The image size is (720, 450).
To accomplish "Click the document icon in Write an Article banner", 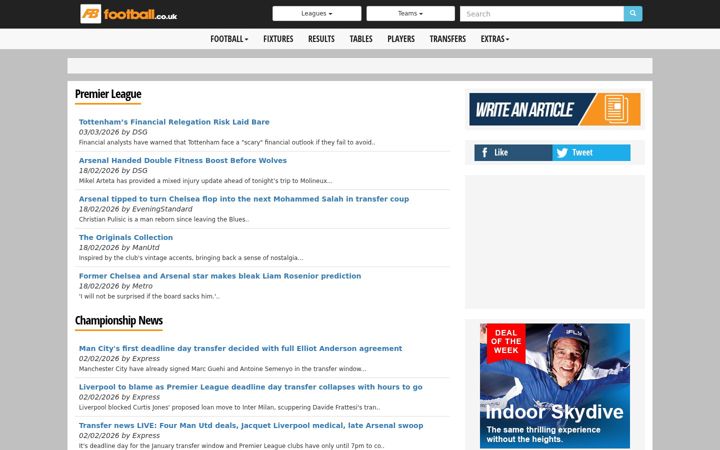I will (x=616, y=109).
